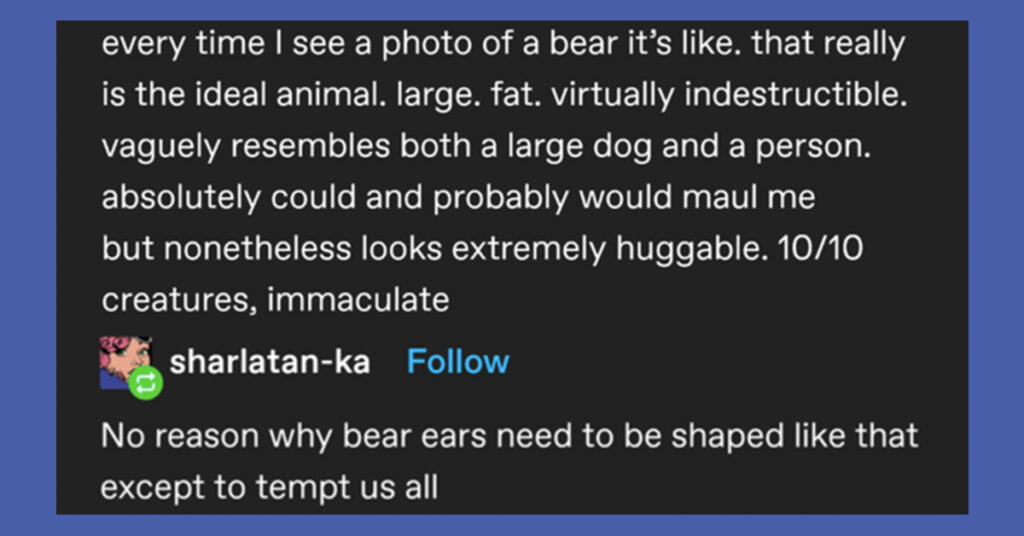Click the line starting "every time I see"
Image resolution: width=1024 pixels, height=536 pixels.
504,44
